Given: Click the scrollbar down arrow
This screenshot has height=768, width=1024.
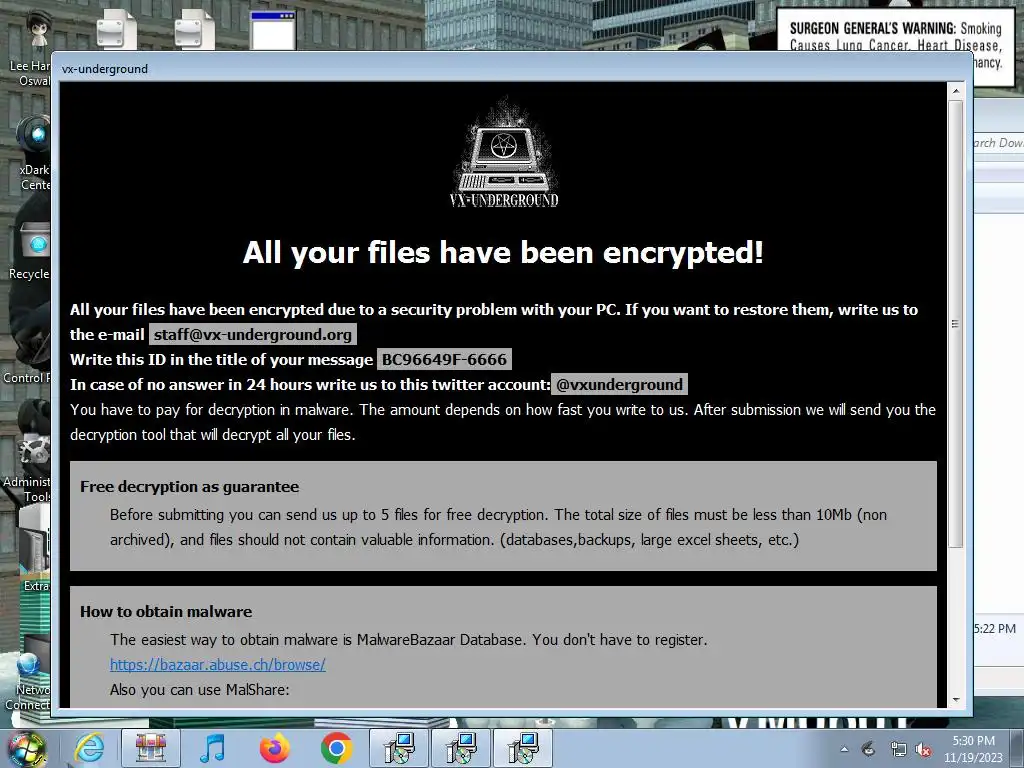Looking at the screenshot, I should click(x=955, y=699).
